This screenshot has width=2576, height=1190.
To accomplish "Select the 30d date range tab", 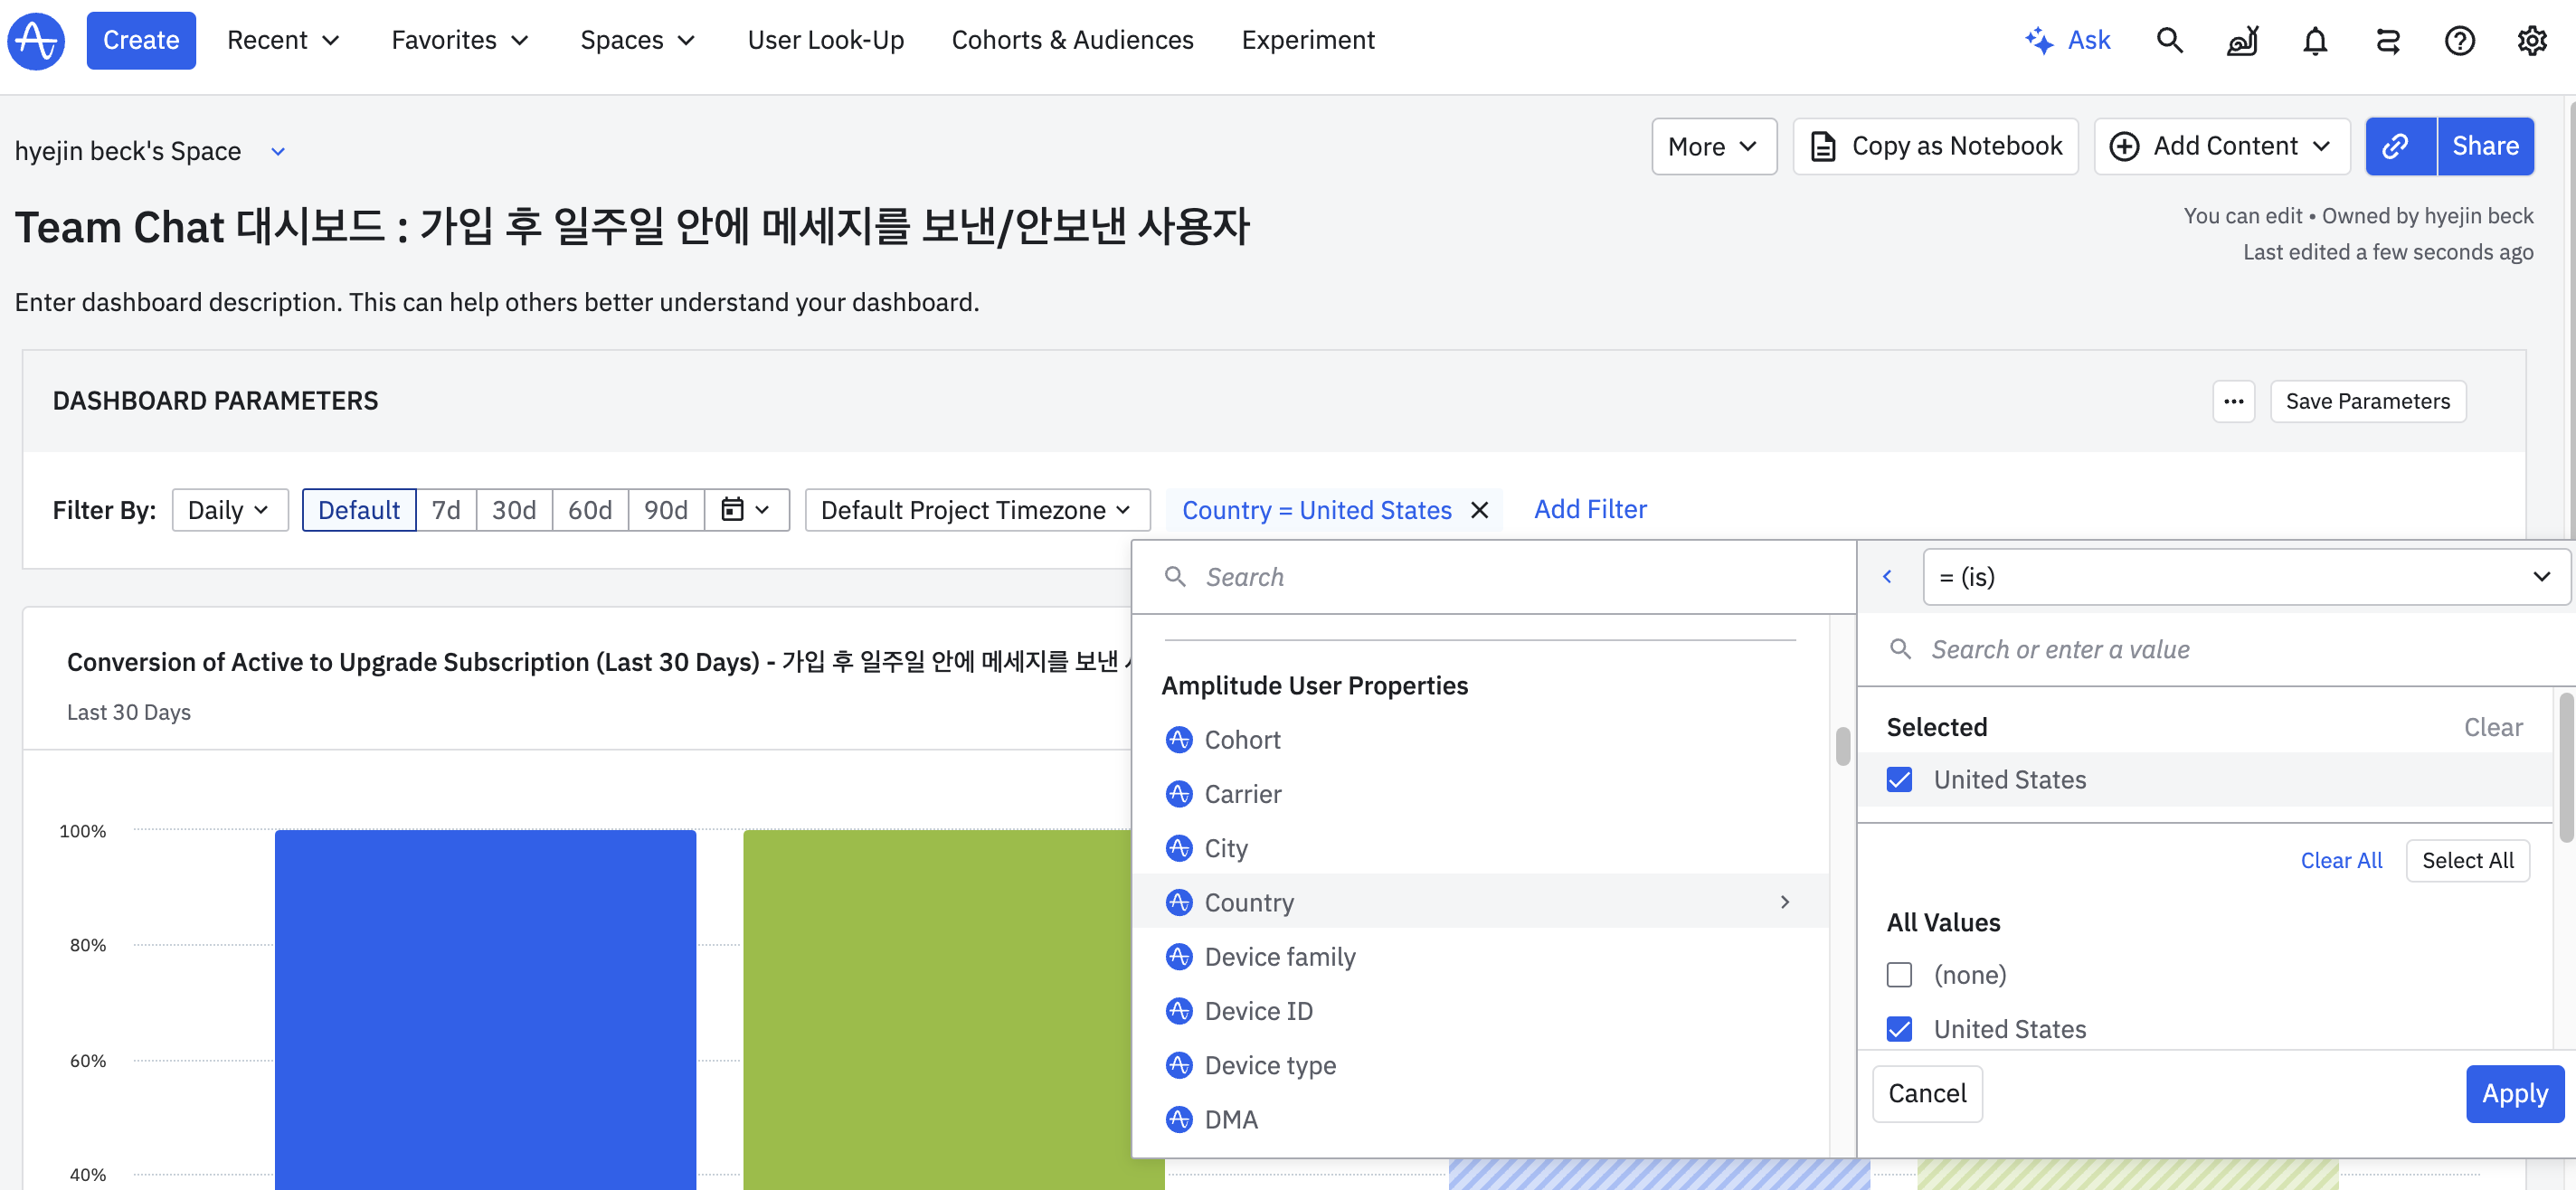I will [x=513, y=510].
